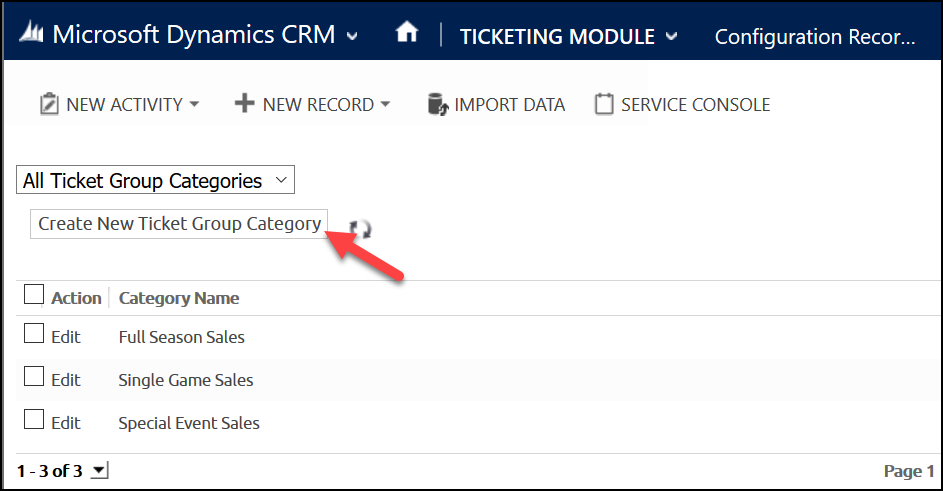Open the All Ticket Group Categories view selector
The image size is (943, 491).
[x=155, y=180]
